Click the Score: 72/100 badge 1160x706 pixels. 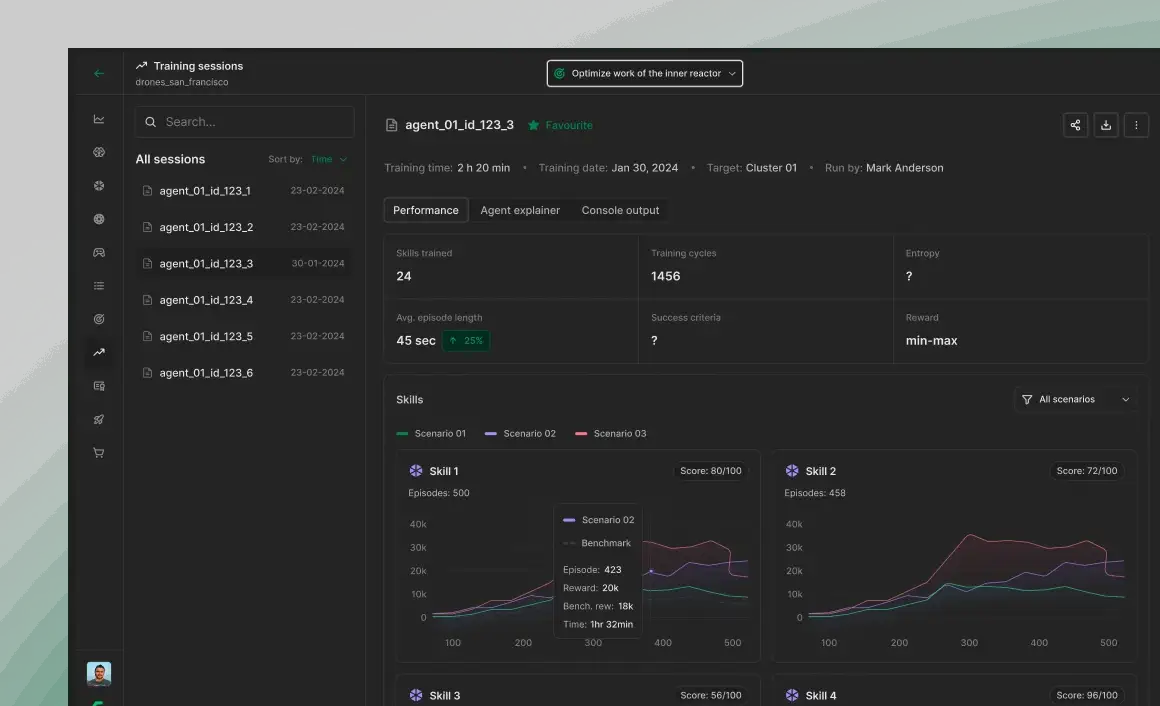[x=1086, y=471]
